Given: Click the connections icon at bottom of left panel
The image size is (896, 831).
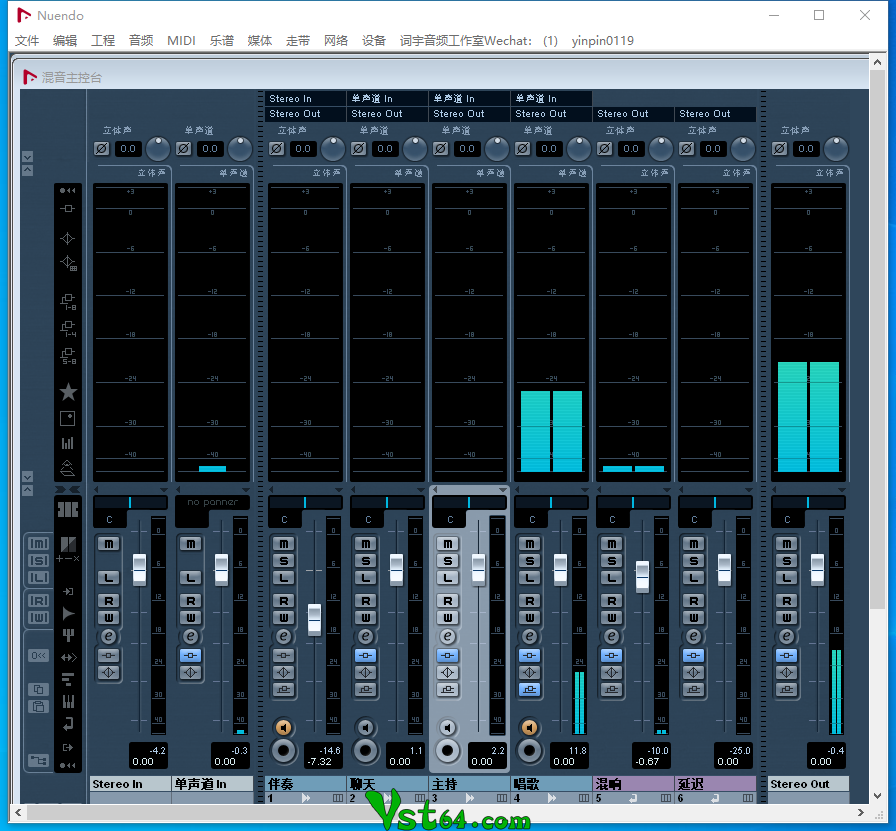Looking at the screenshot, I should (x=38, y=761).
